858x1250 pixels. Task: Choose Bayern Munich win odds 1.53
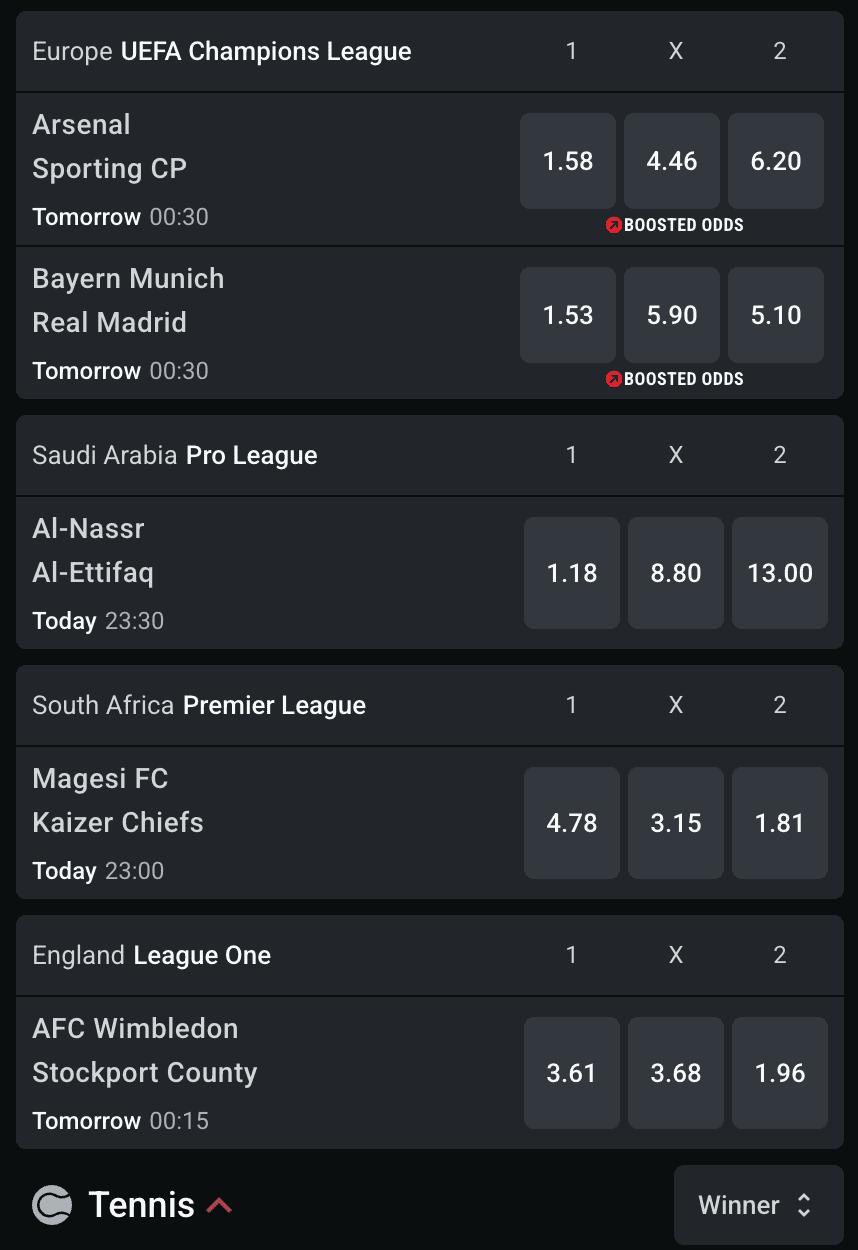568,315
